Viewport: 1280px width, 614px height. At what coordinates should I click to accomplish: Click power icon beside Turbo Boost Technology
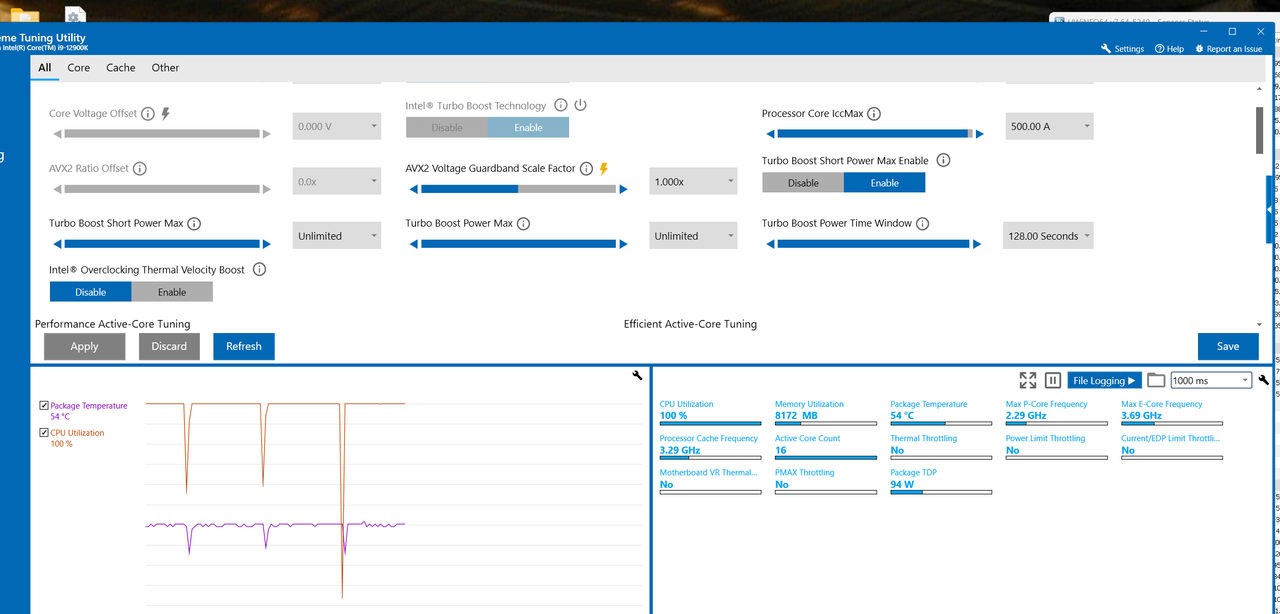tap(580, 105)
